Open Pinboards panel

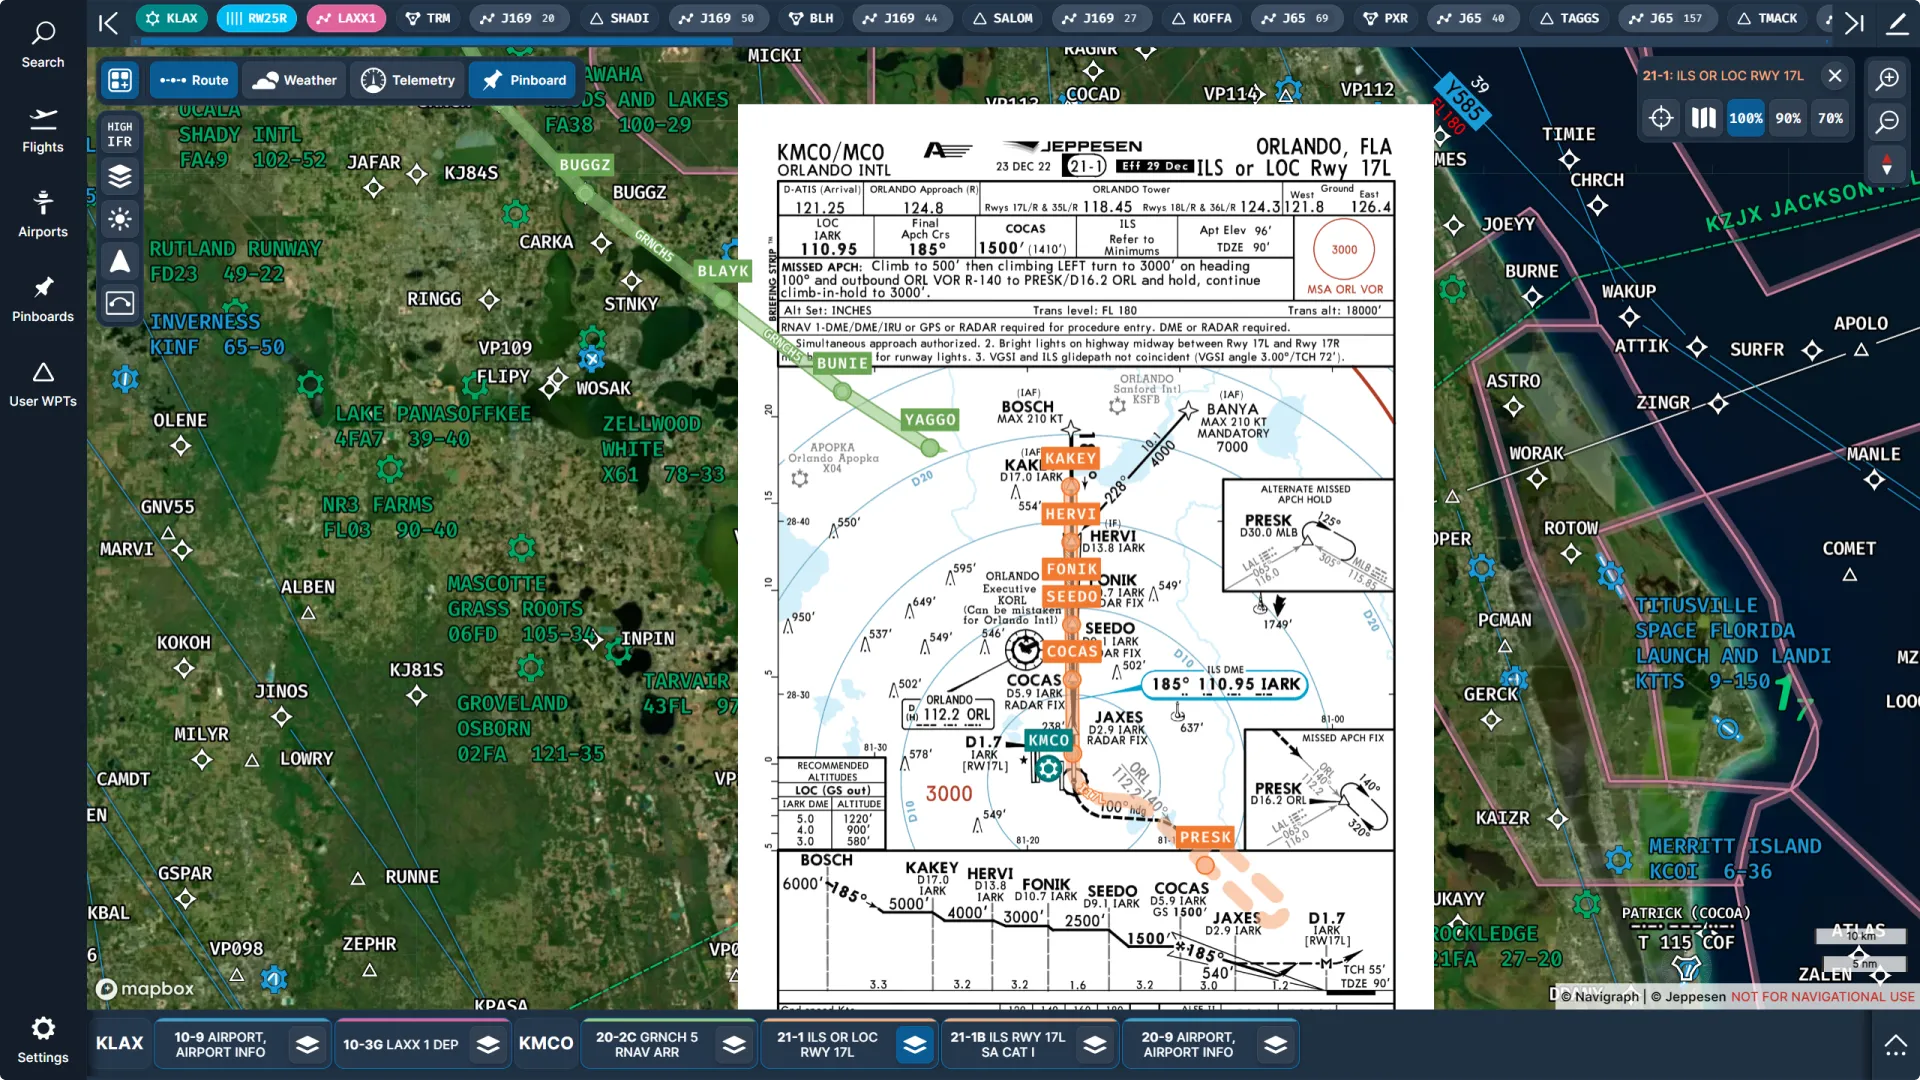pyautogui.click(x=43, y=299)
